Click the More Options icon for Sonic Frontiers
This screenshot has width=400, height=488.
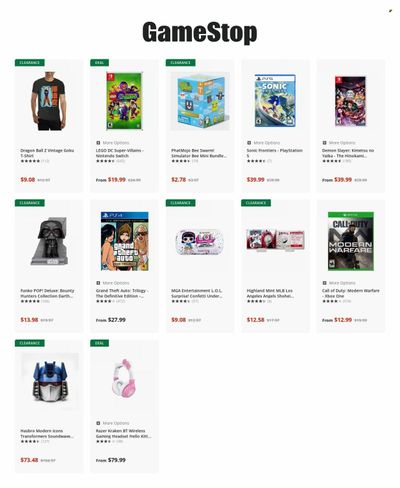click(249, 143)
